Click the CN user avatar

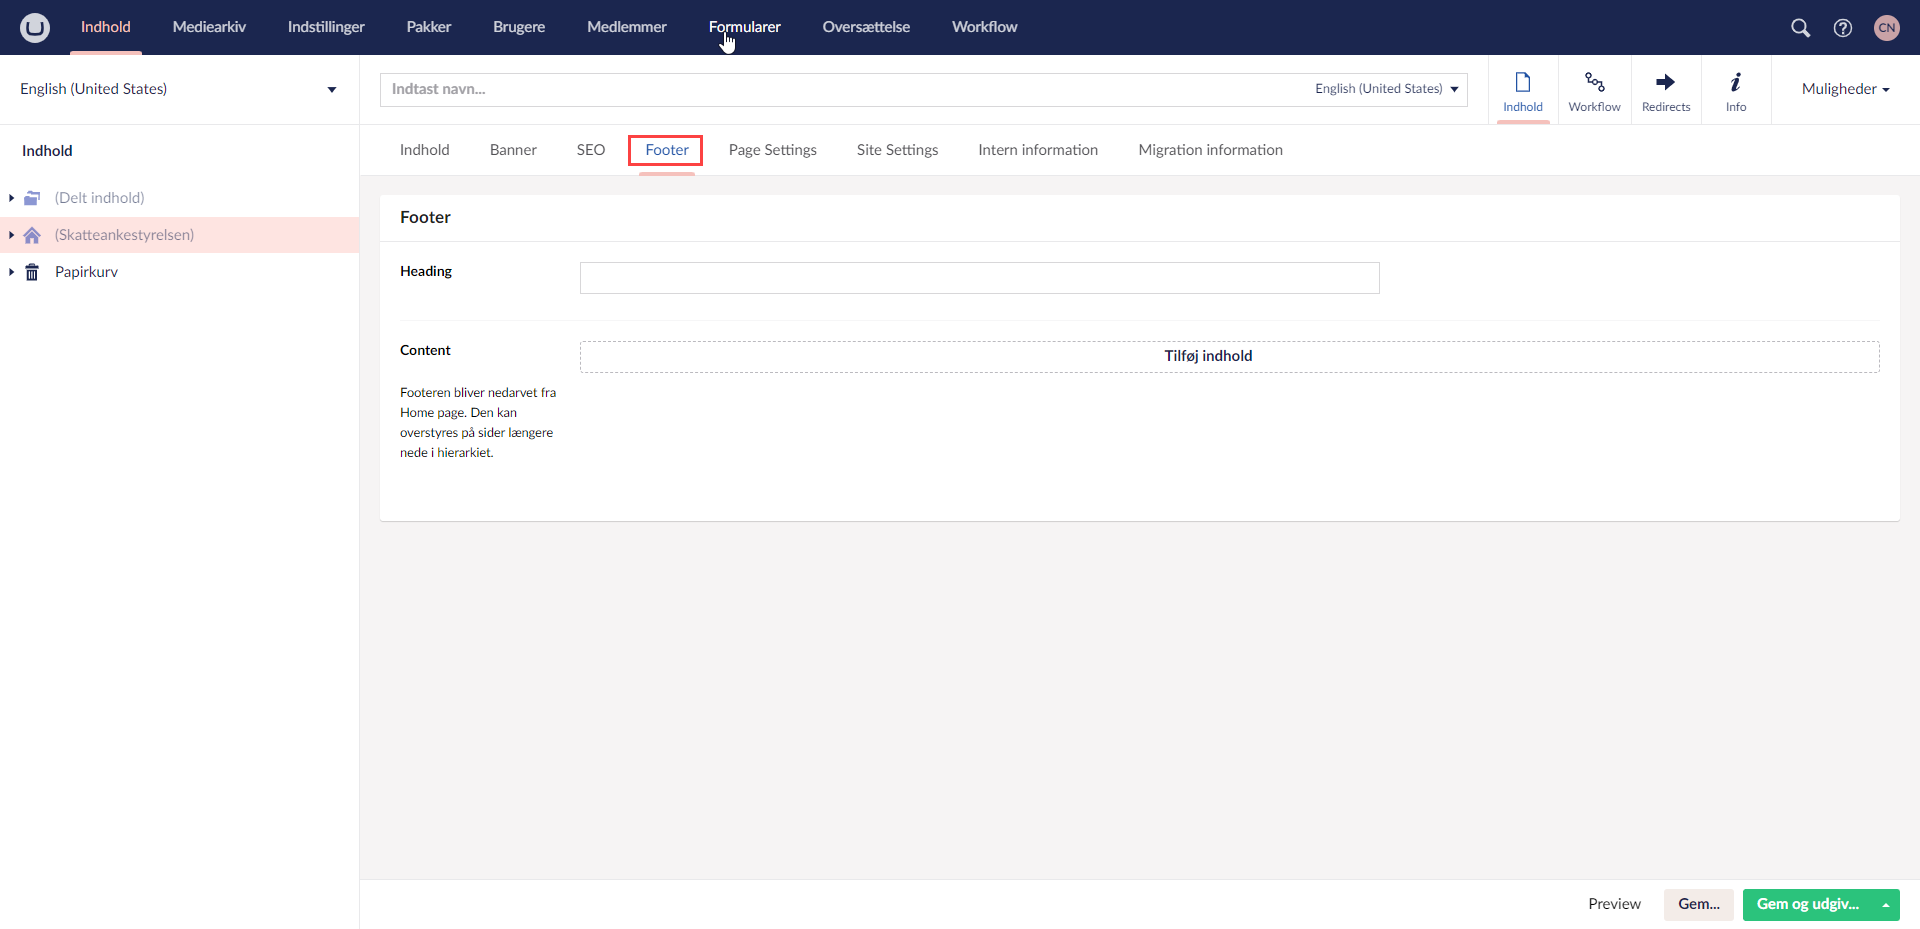pyautogui.click(x=1886, y=28)
